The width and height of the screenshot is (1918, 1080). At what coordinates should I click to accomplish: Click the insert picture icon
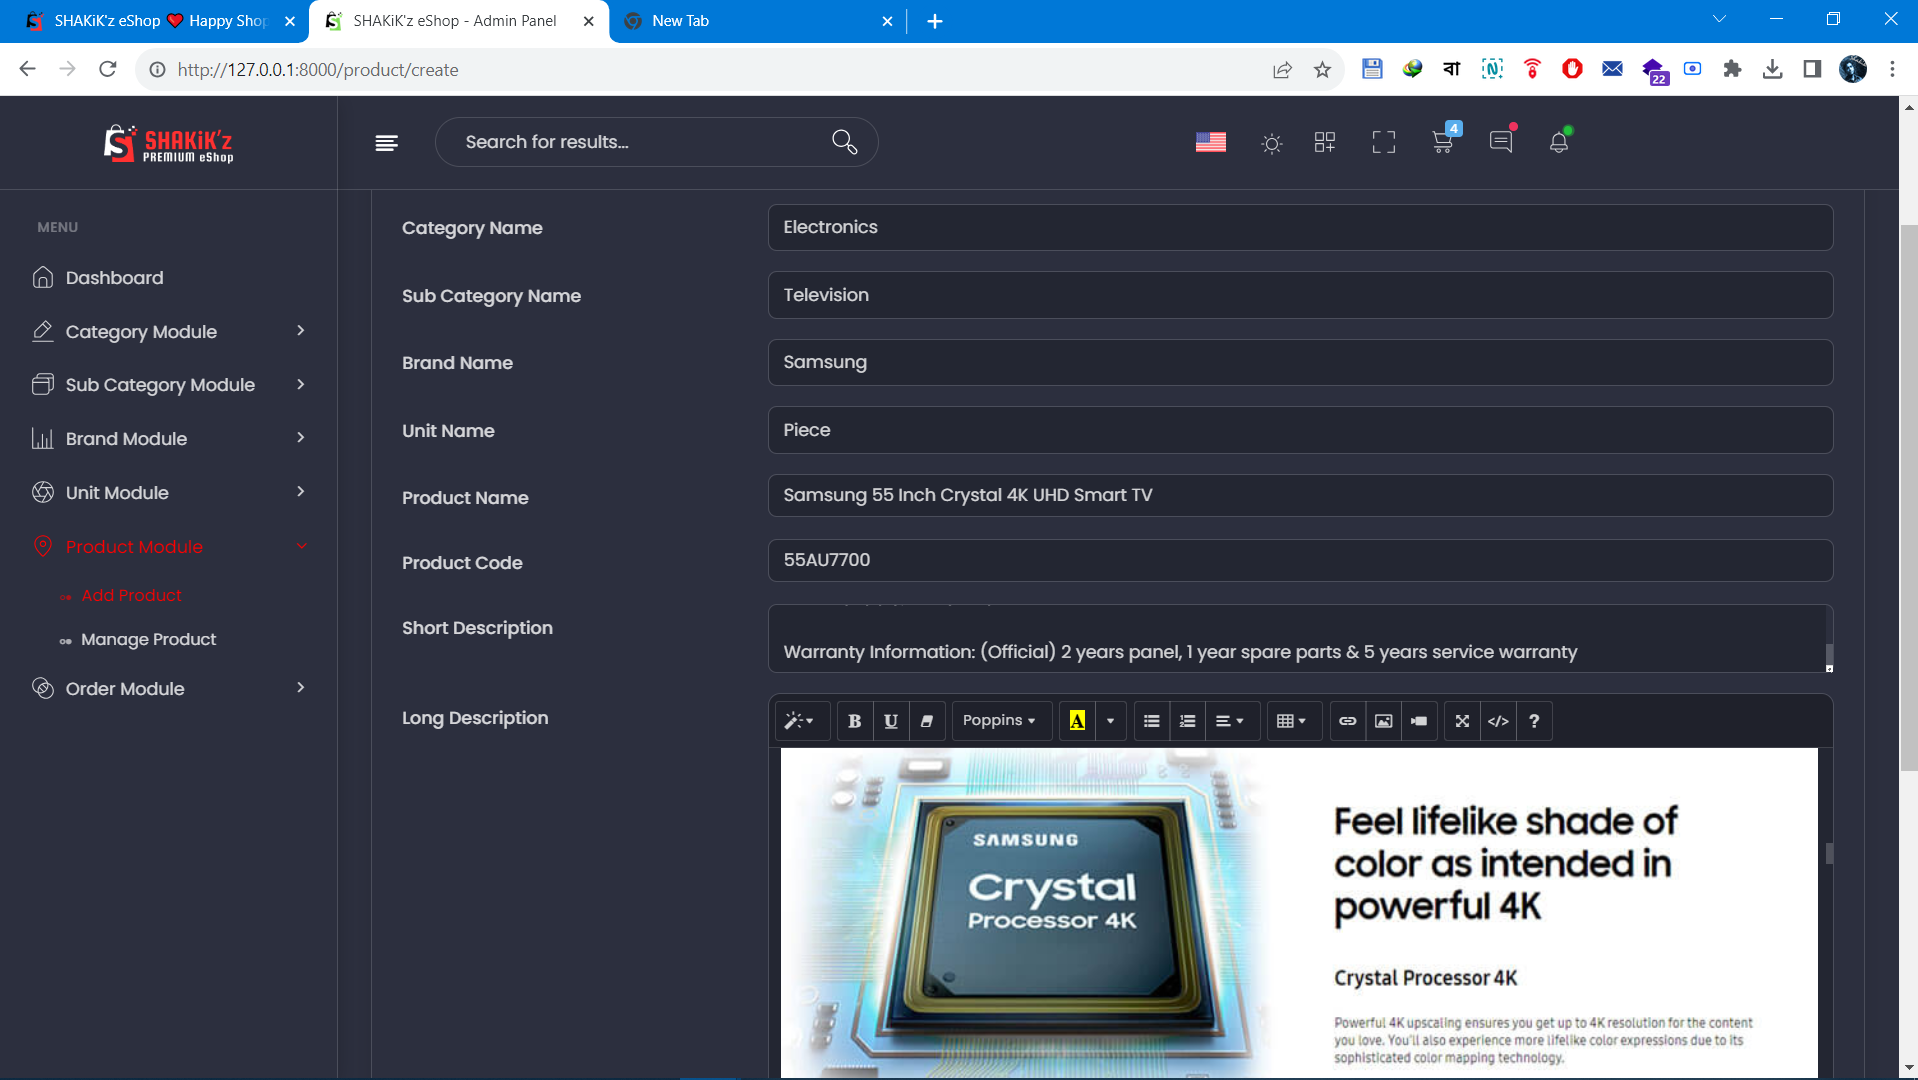[1383, 721]
